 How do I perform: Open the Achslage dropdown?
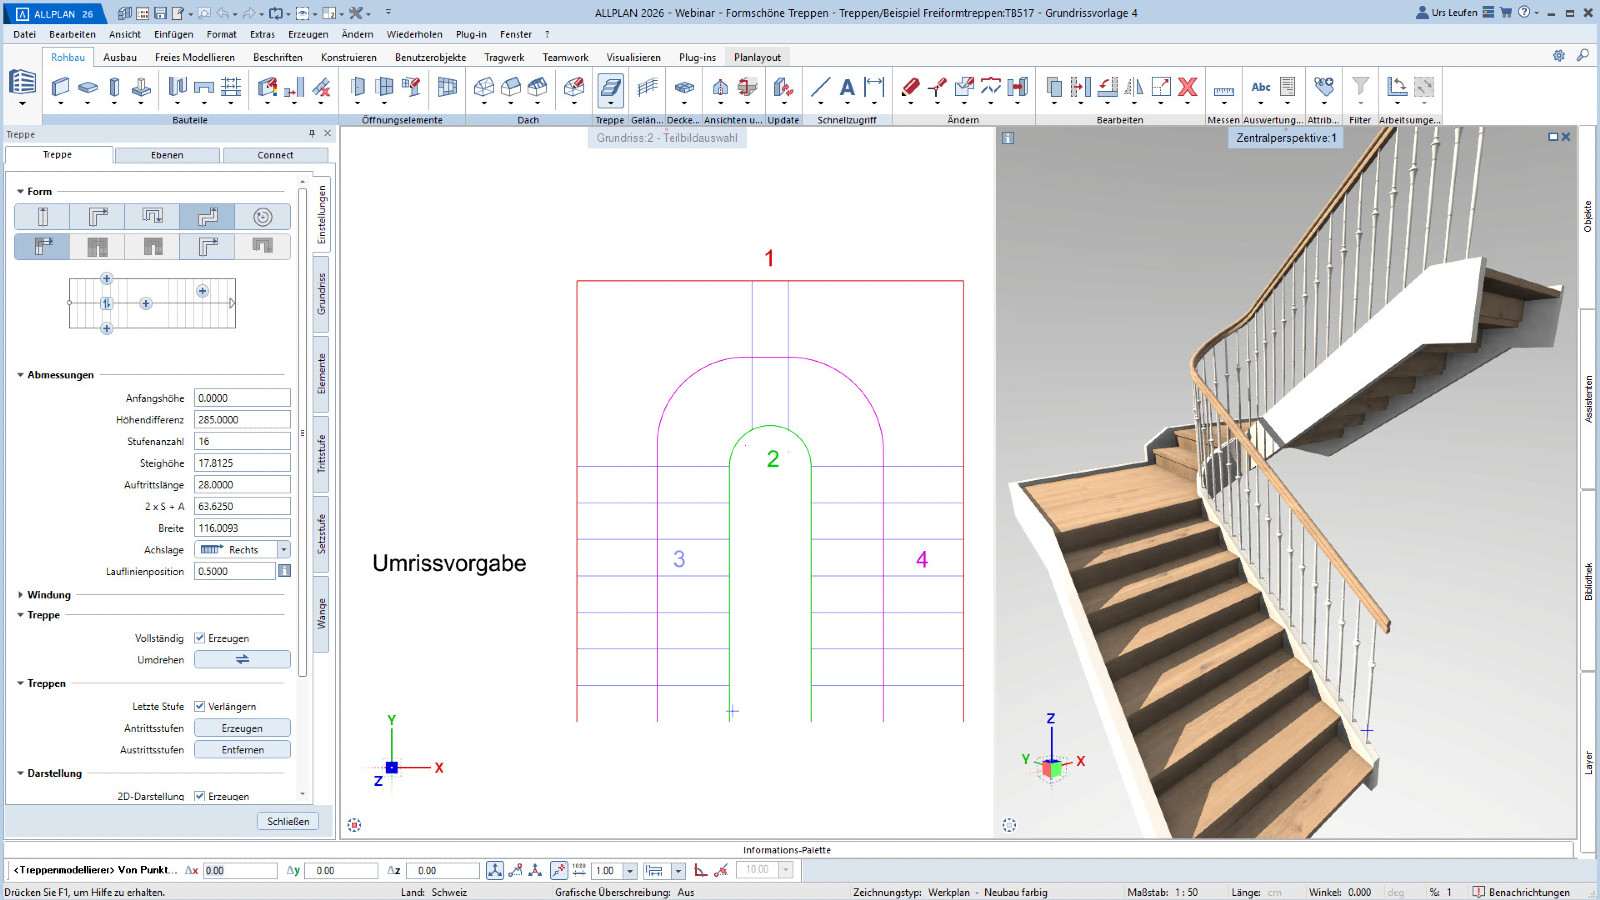(x=284, y=550)
